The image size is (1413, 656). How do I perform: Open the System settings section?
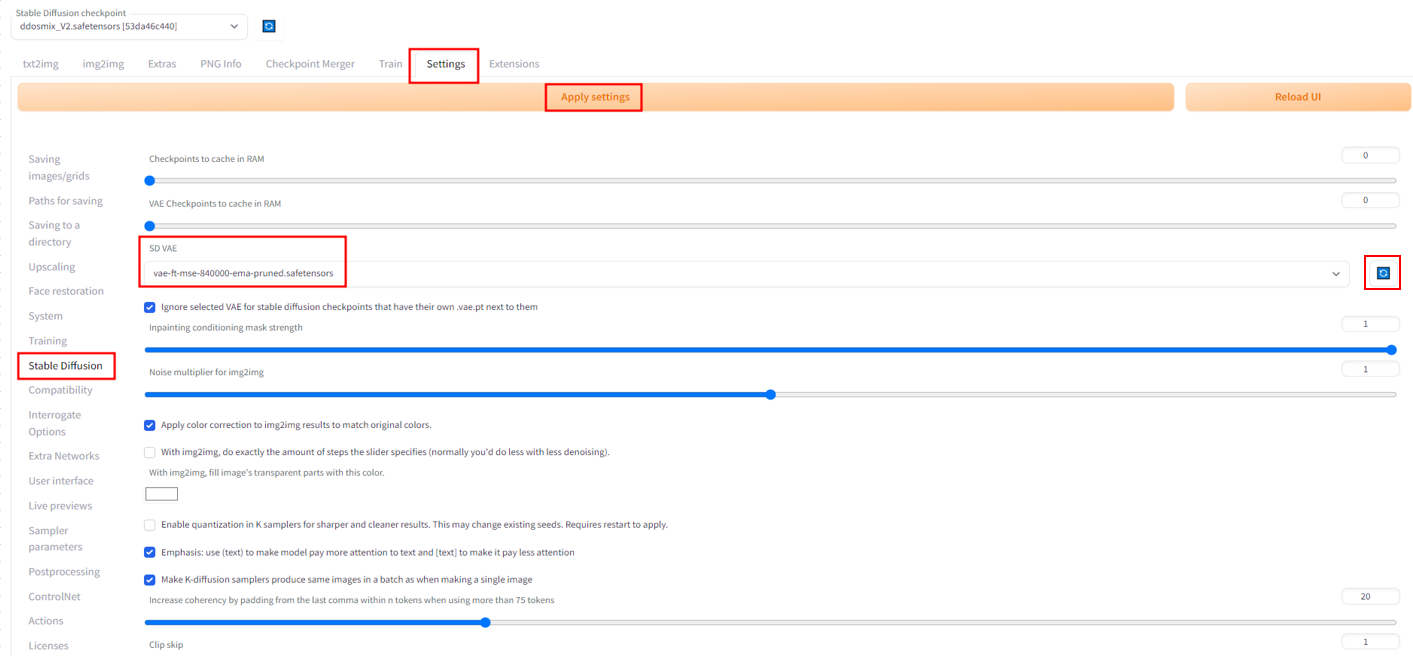(x=46, y=316)
